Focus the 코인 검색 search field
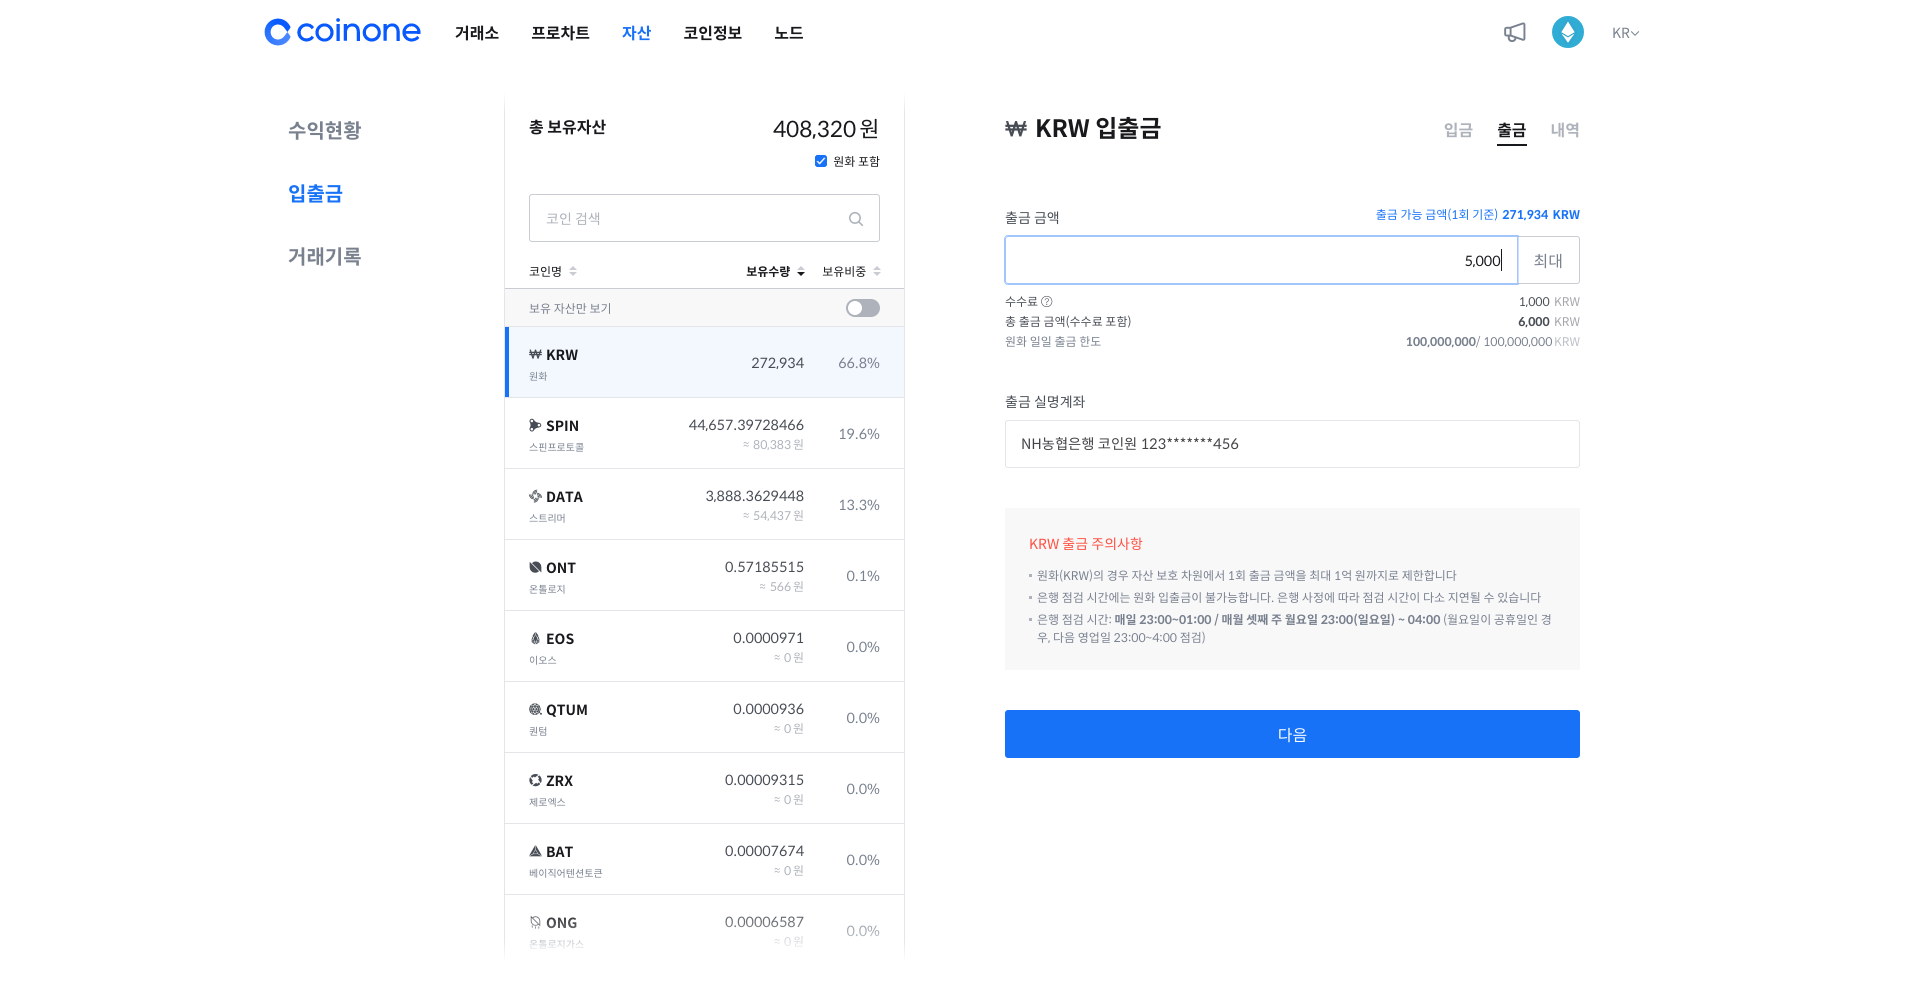The height and width of the screenshot is (1004, 1919). click(704, 218)
